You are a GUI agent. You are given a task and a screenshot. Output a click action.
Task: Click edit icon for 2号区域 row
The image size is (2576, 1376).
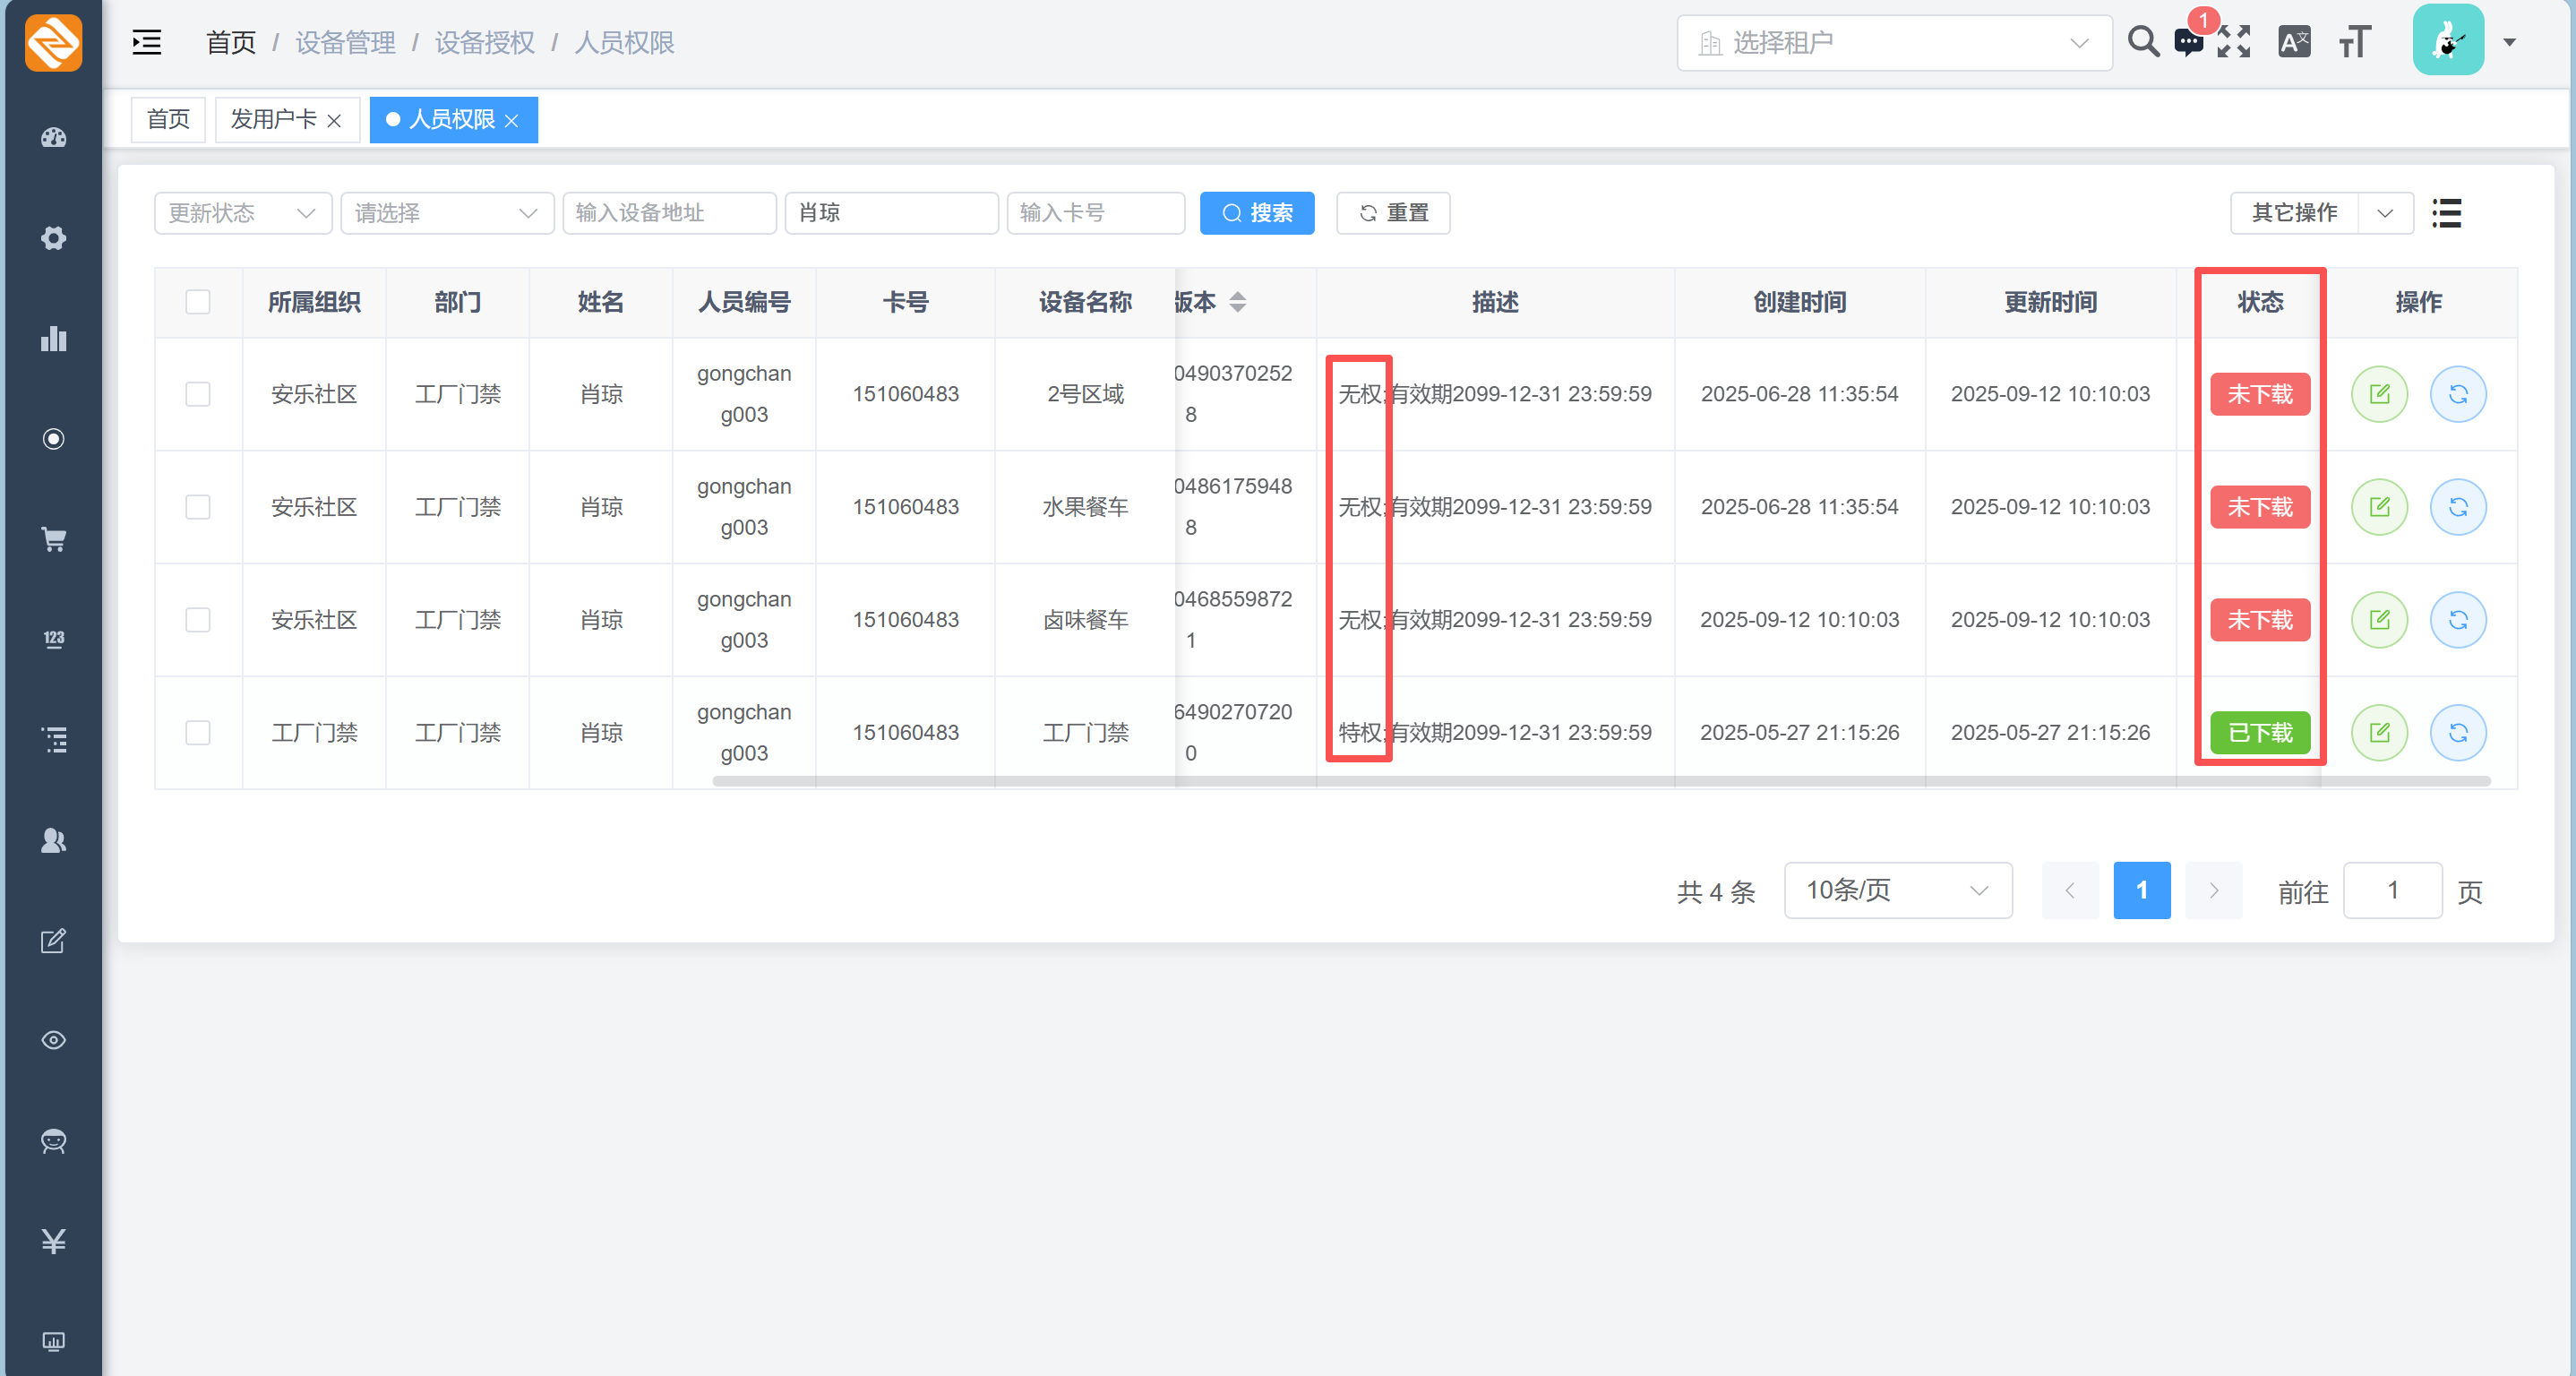coord(2379,394)
